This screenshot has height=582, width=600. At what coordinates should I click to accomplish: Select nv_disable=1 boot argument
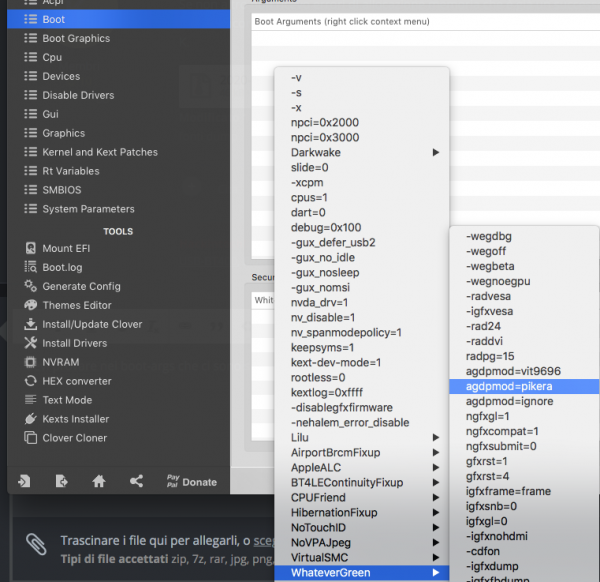click(362, 318)
